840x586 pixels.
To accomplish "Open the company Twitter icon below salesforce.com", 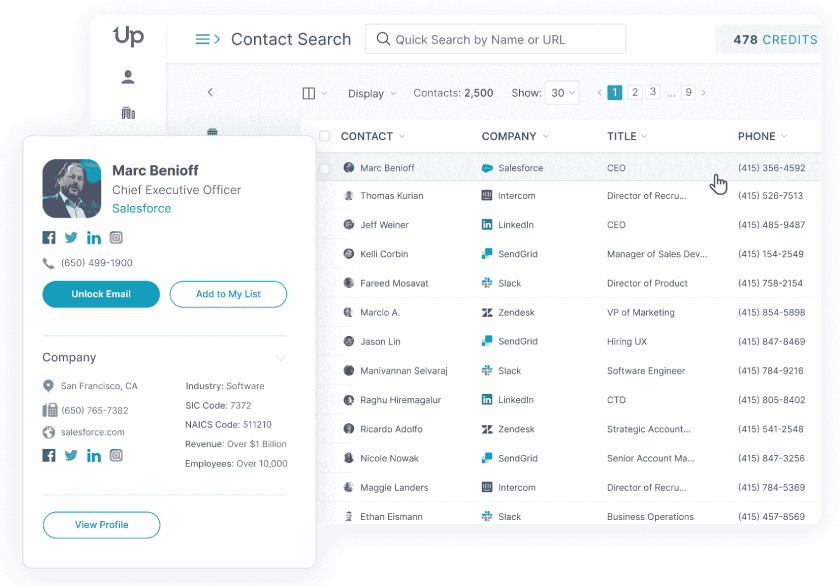I will (x=71, y=455).
